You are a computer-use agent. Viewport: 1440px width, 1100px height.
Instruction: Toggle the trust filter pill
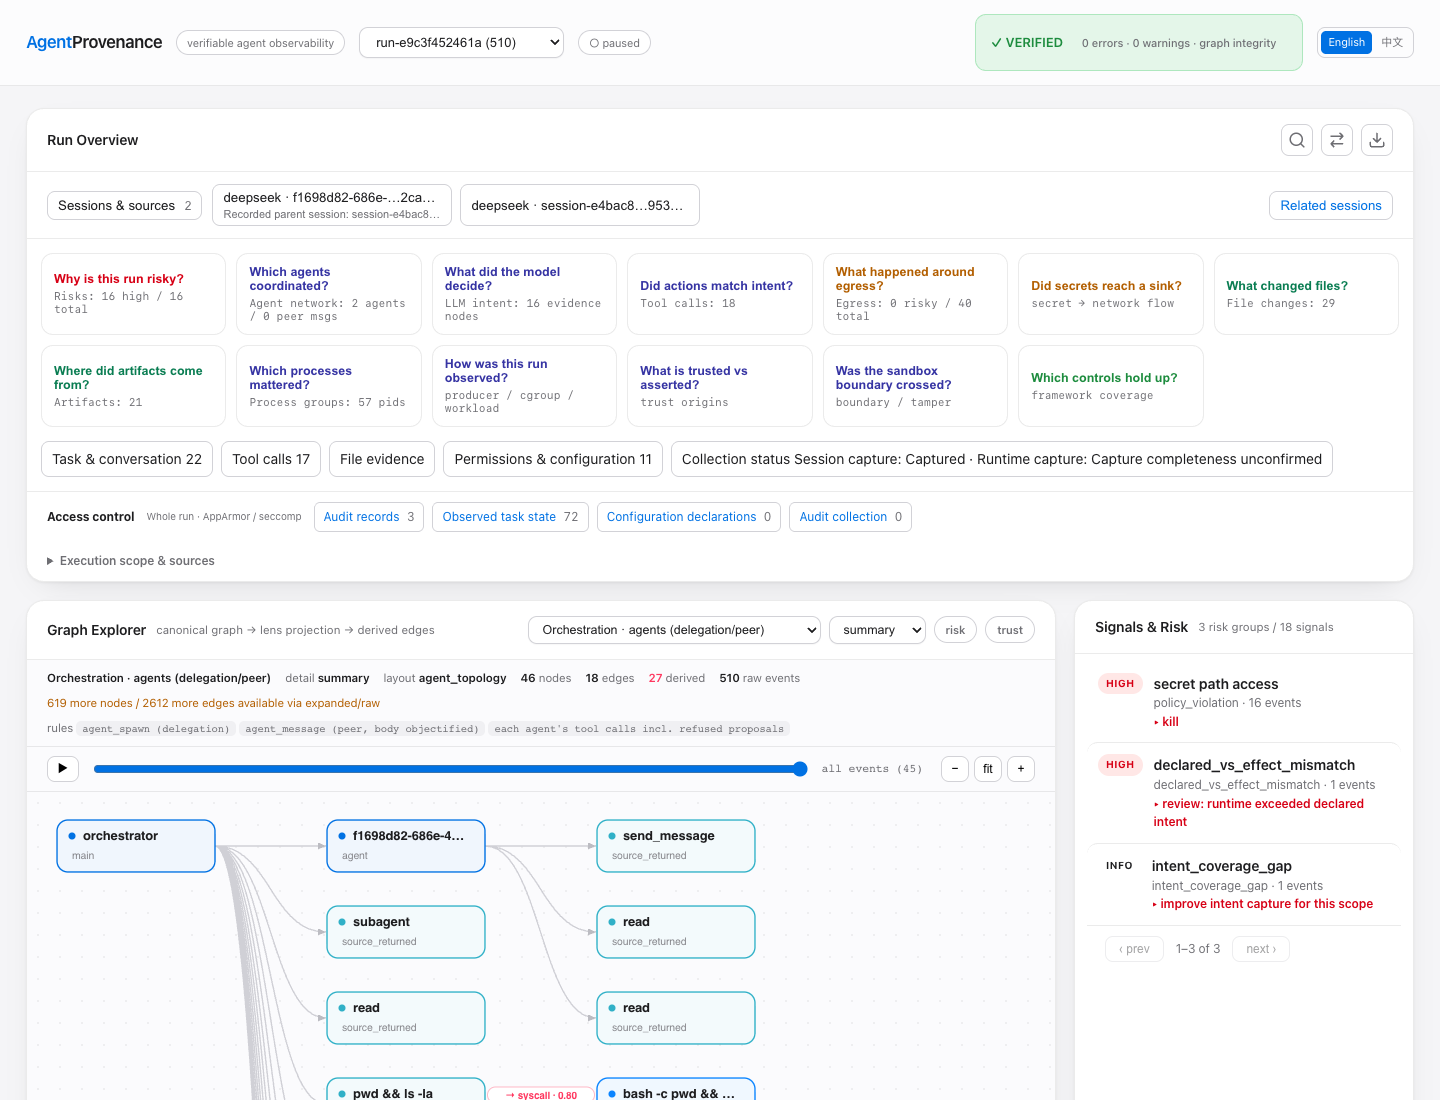1010,630
